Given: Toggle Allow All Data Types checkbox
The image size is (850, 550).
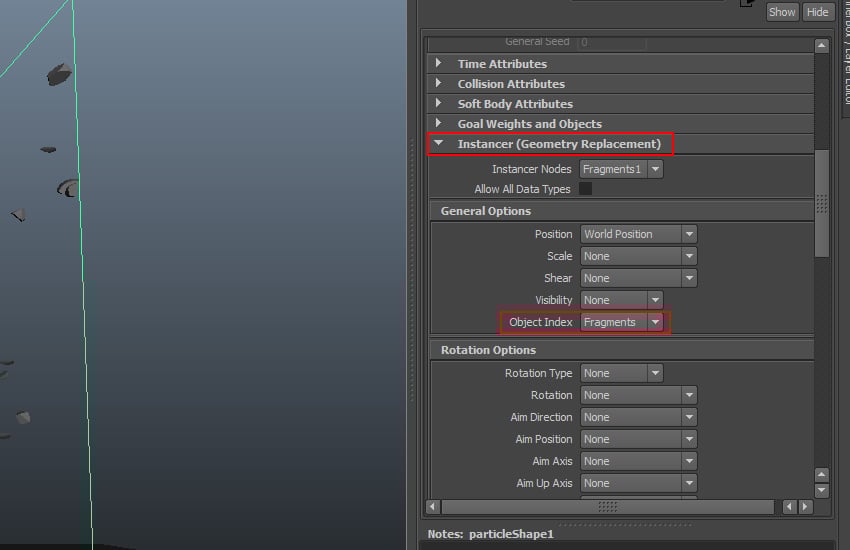Looking at the screenshot, I should coord(585,189).
